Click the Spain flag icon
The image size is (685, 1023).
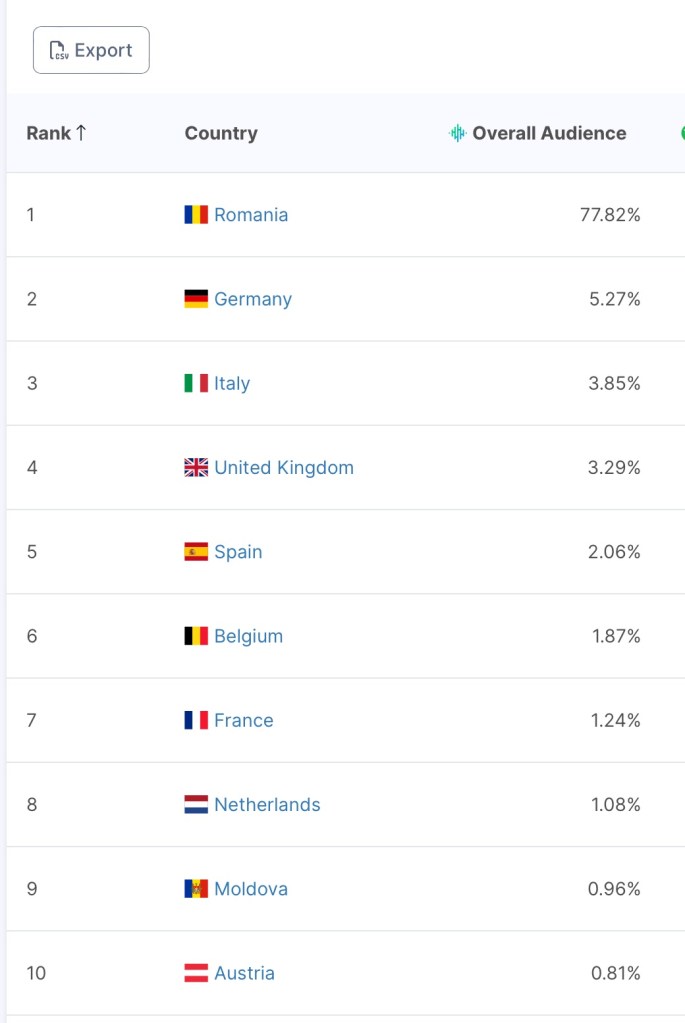tap(196, 552)
